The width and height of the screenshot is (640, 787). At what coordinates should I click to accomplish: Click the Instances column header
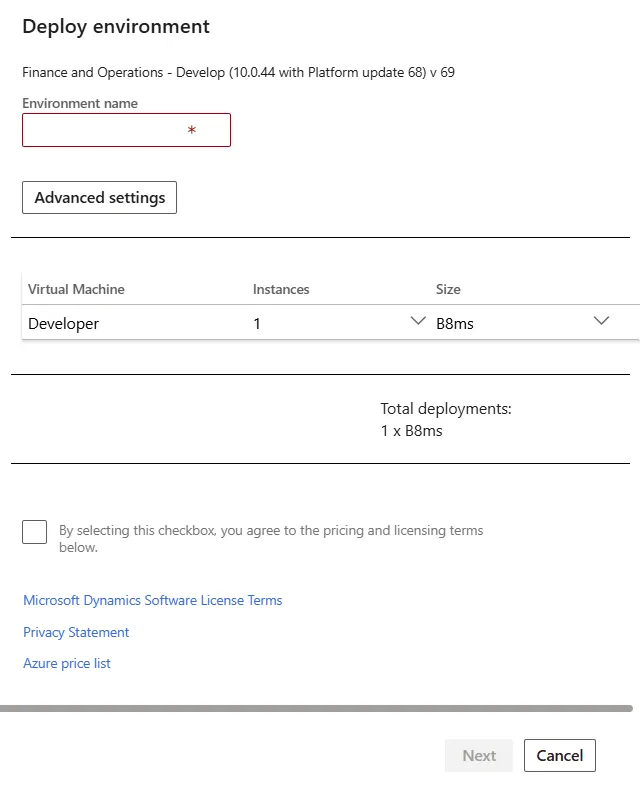click(281, 289)
